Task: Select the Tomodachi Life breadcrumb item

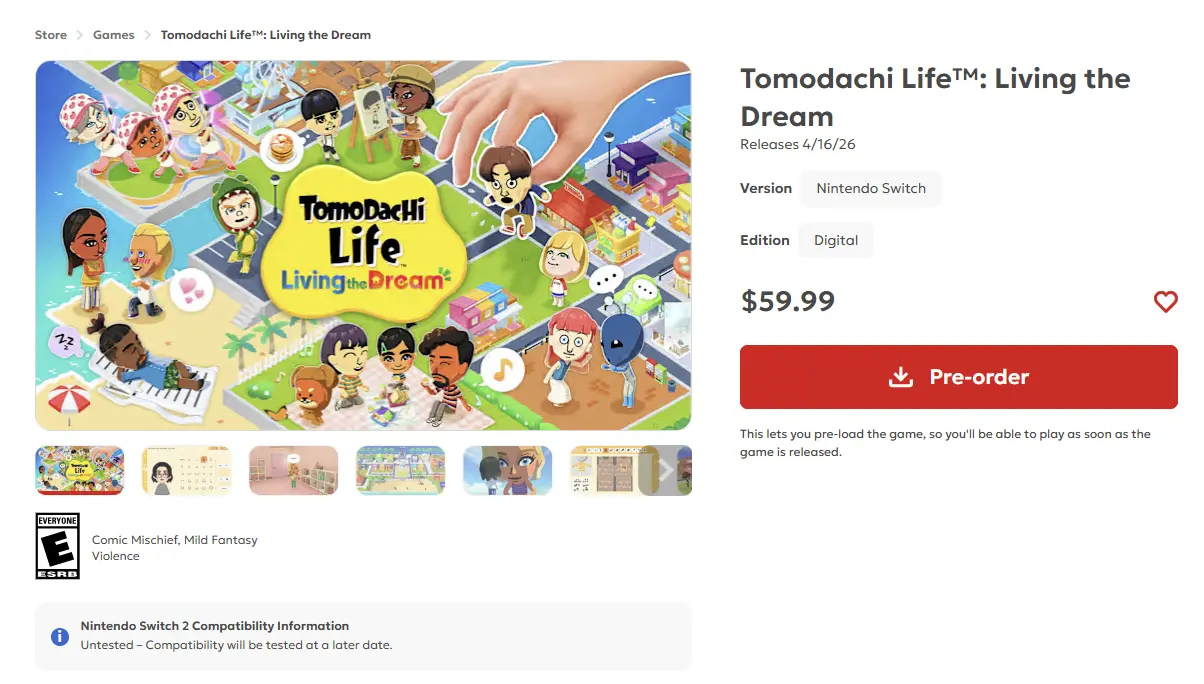Action: click(x=265, y=34)
